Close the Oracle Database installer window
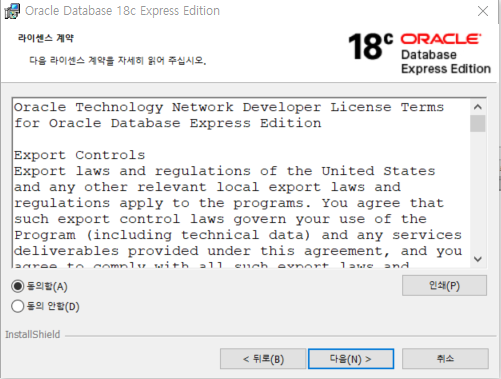 [483, 11]
